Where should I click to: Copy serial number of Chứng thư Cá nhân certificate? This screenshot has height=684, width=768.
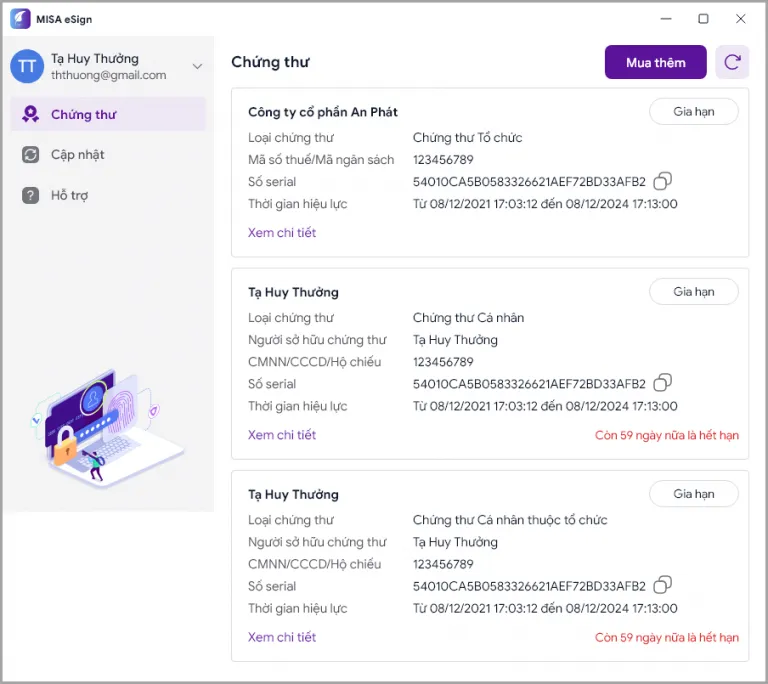pos(662,383)
